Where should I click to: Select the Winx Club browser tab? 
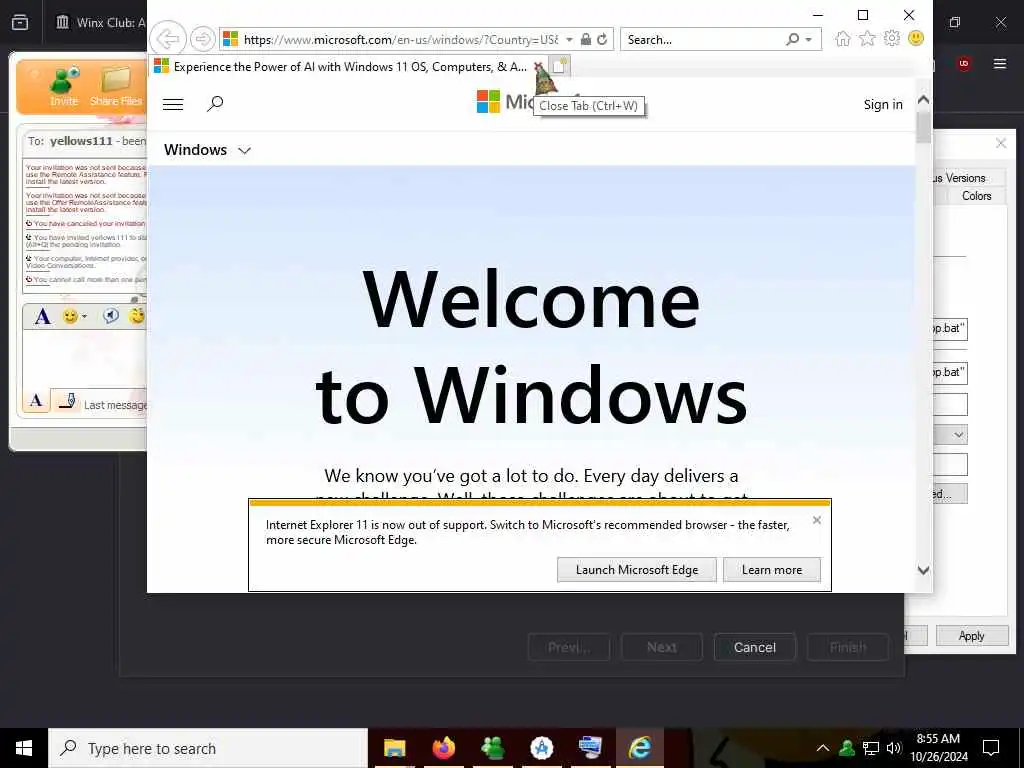point(99,22)
